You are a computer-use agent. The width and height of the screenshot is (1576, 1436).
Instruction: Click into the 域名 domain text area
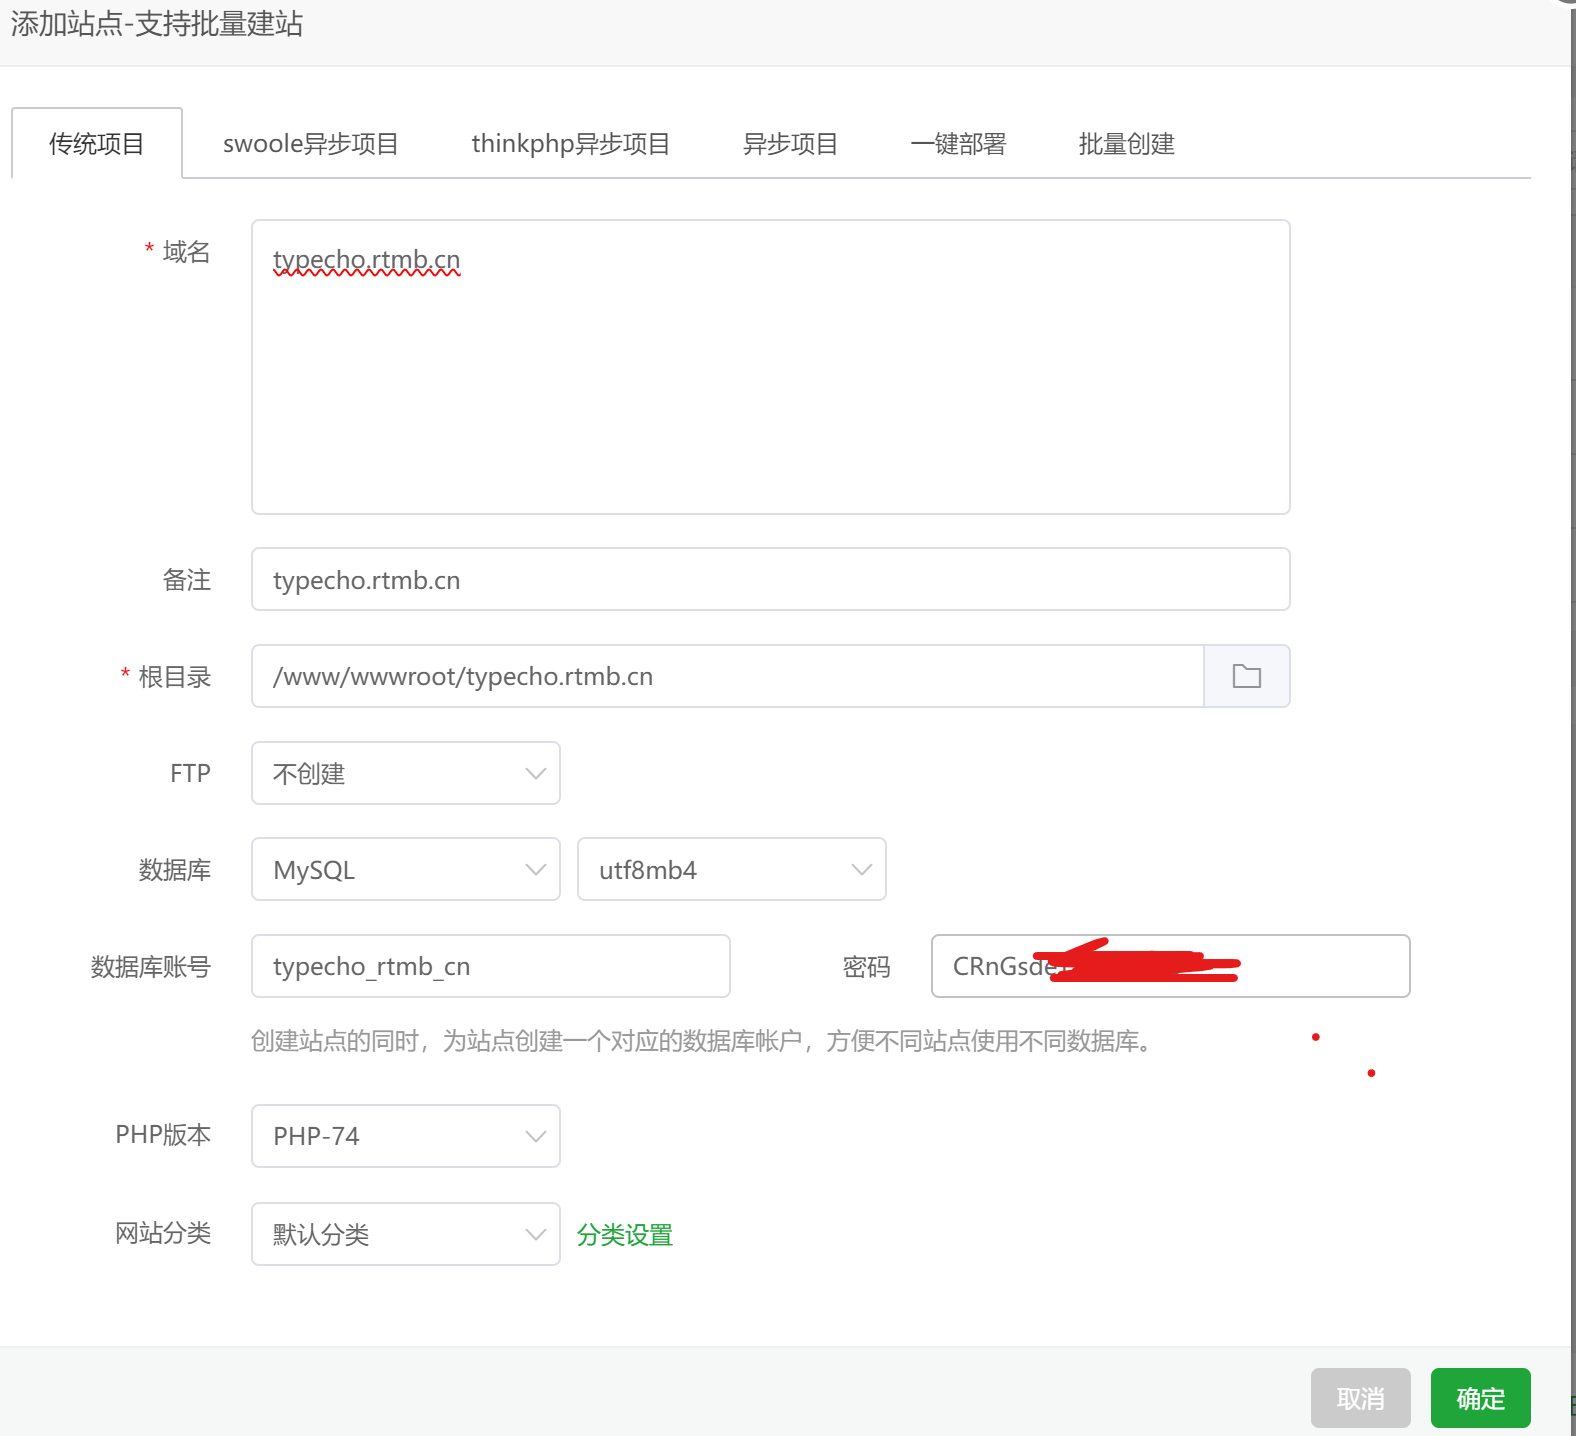tap(770, 380)
